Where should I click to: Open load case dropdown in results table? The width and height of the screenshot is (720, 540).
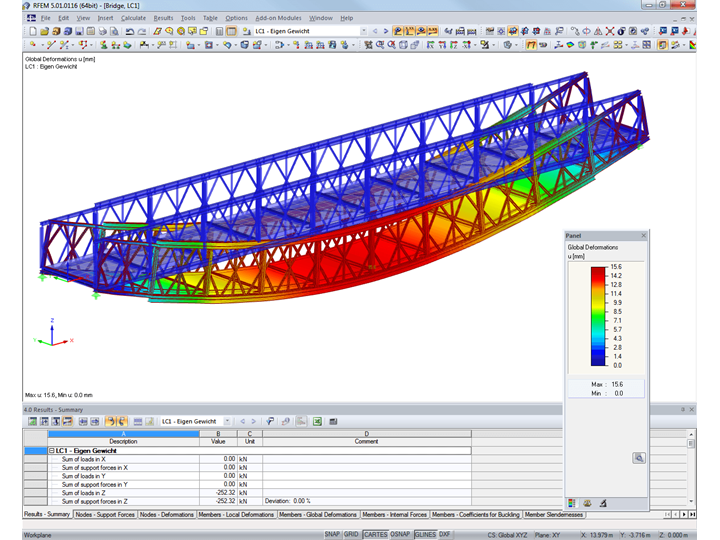[227, 422]
